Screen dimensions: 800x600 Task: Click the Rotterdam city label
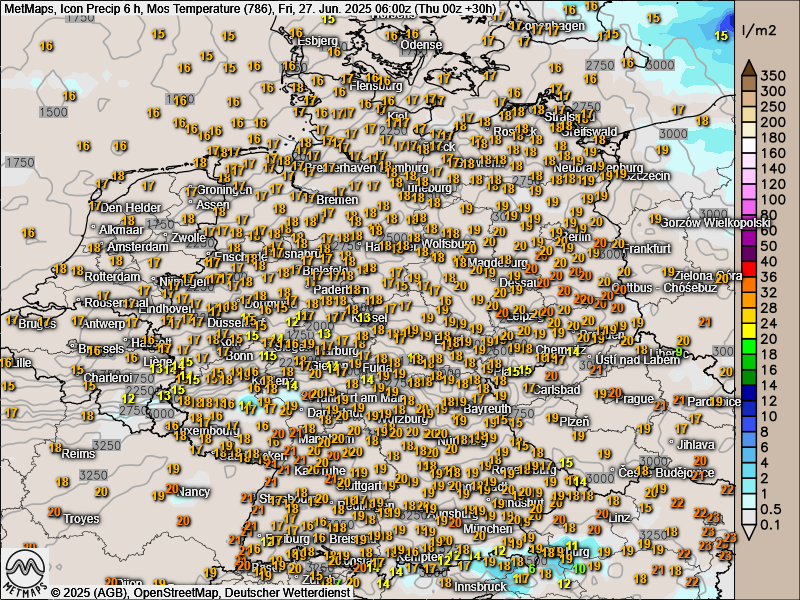[112, 276]
